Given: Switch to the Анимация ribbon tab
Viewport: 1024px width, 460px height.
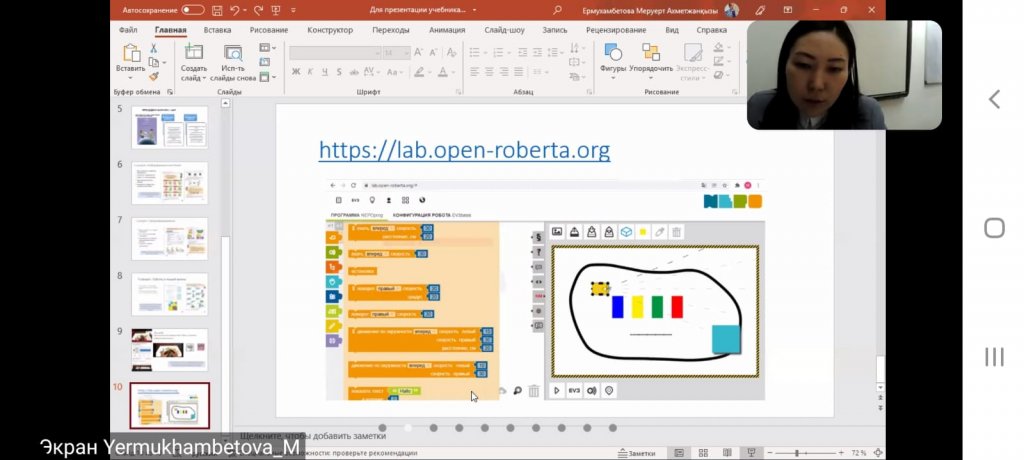Looking at the screenshot, I should (x=447, y=30).
